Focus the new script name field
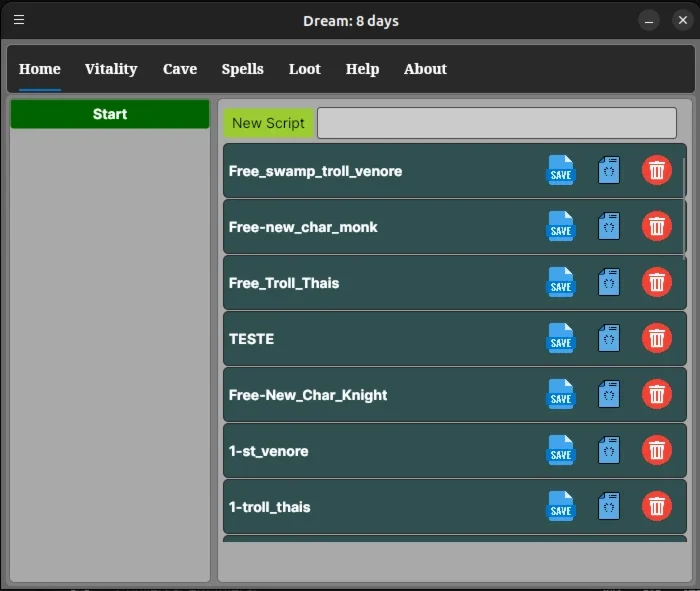The height and width of the screenshot is (591, 700). pyautogui.click(x=497, y=123)
